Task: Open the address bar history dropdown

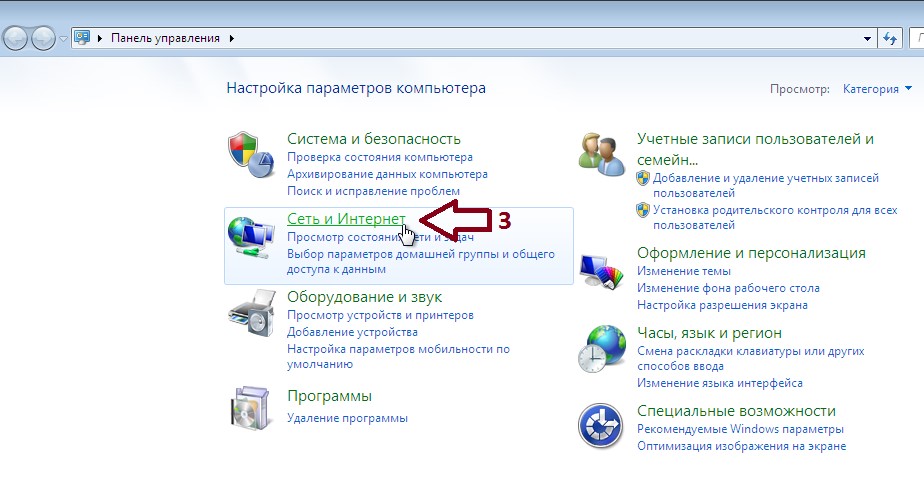Action: pyautogui.click(x=867, y=38)
